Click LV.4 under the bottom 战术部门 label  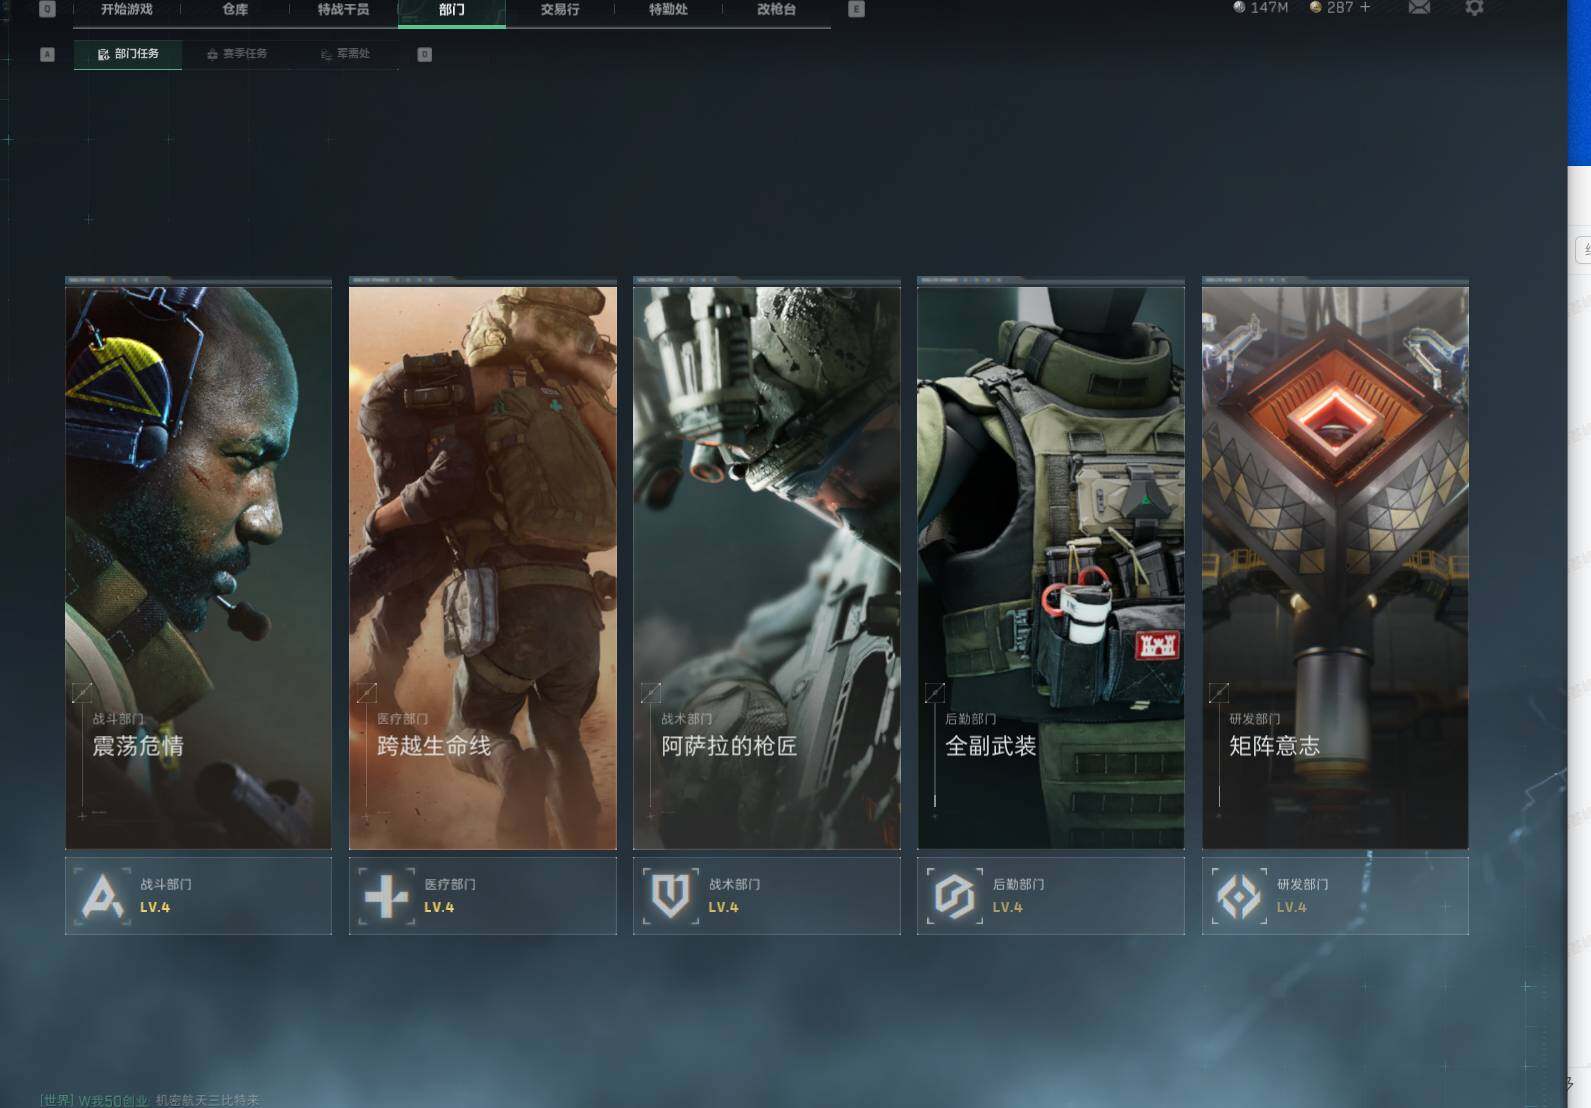coord(723,908)
